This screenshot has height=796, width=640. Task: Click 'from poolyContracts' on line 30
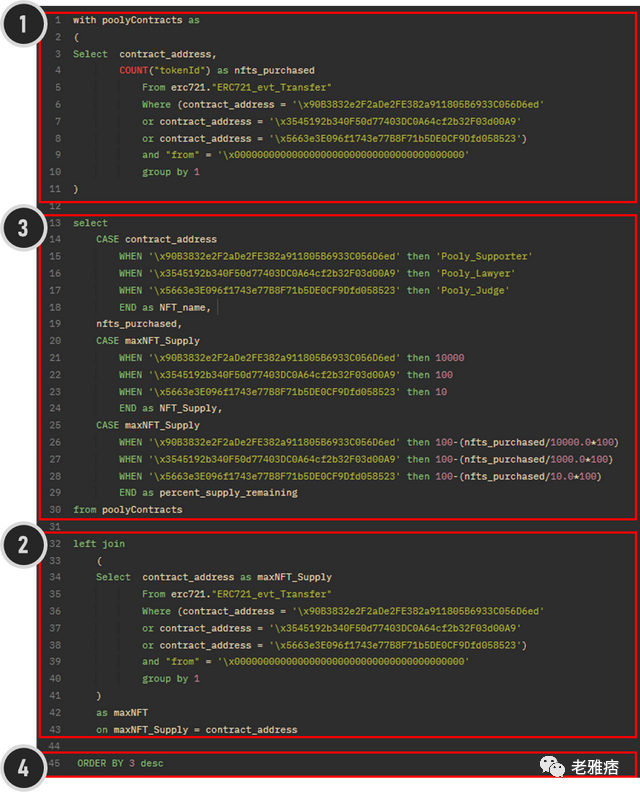(x=127, y=510)
